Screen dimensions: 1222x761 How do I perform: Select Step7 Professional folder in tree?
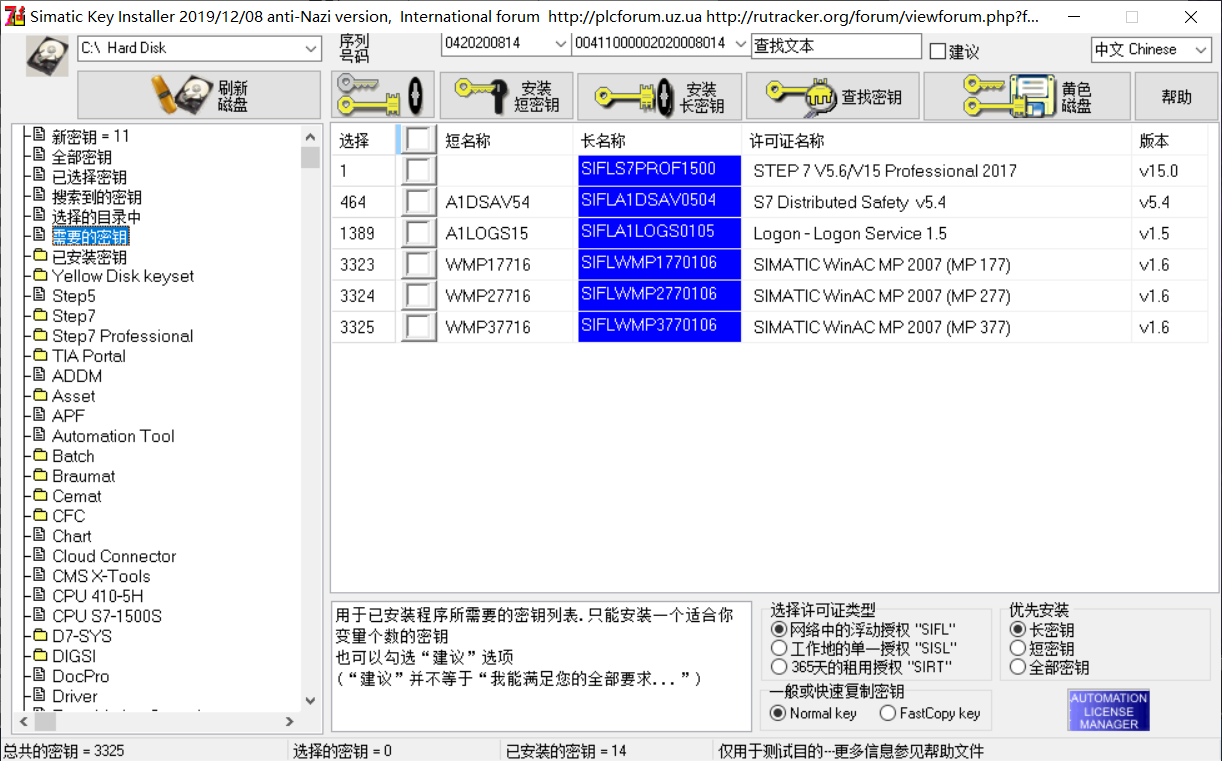coord(122,336)
